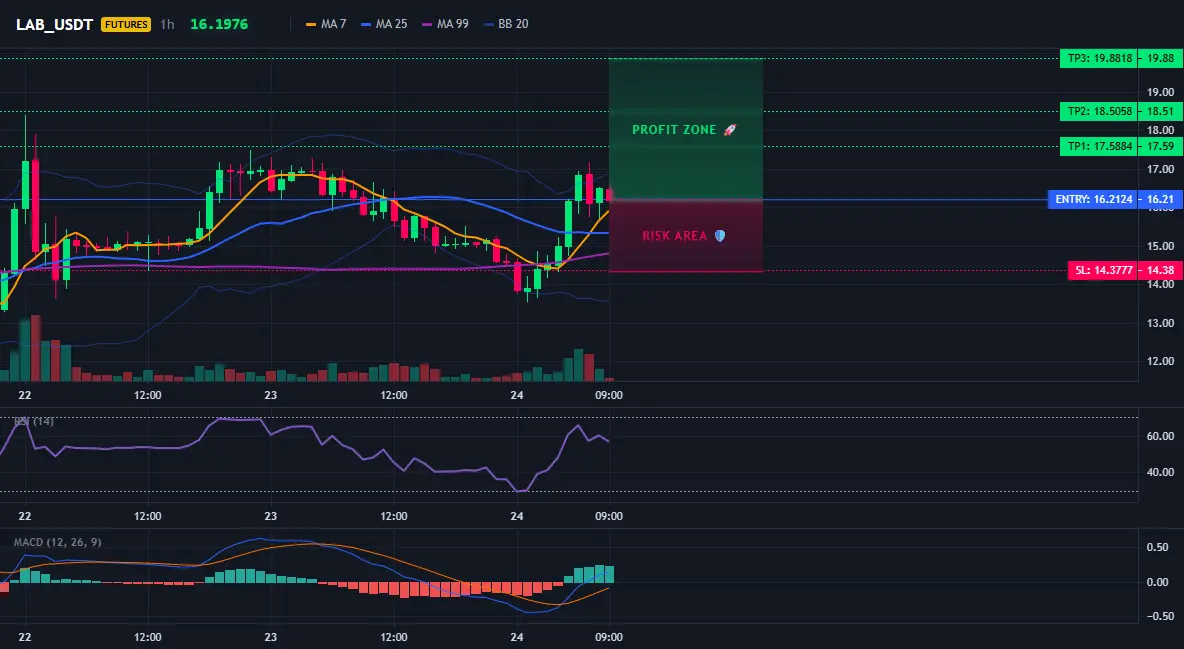This screenshot has width=1184, height=649.
Task: Click the shield icon in risk area
Action: tap(720, 236)
